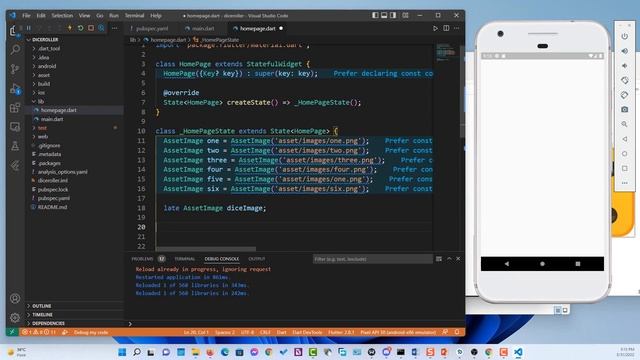Viewport: 640px width, 360px height.
Task: Expand the OUTLINE section
Action: (x=42, y=306)
